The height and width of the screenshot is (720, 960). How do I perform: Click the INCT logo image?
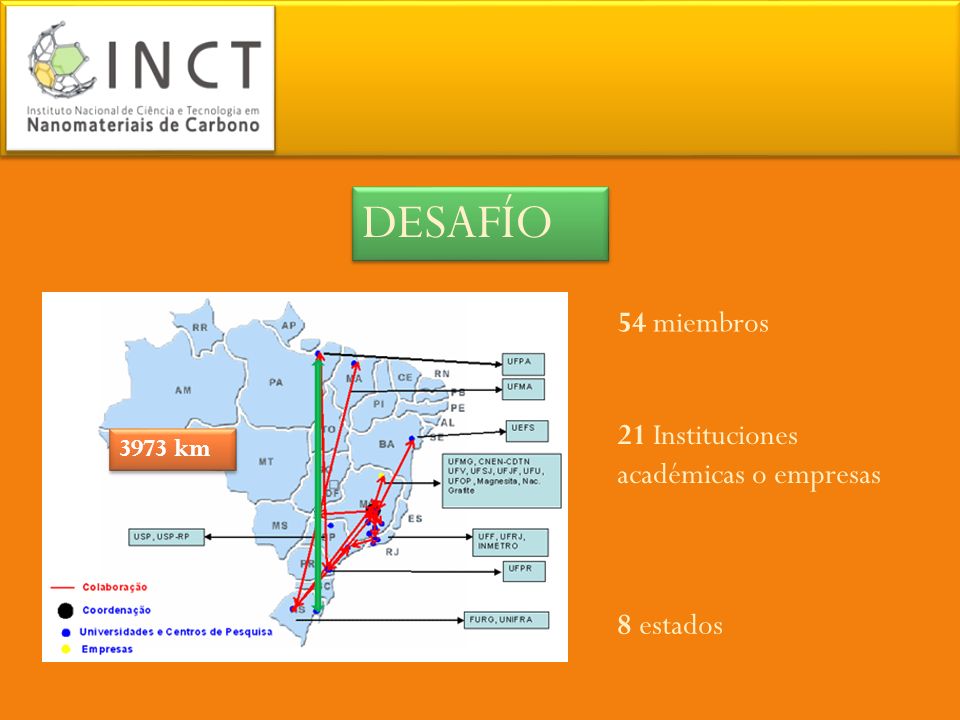(140, 78)
